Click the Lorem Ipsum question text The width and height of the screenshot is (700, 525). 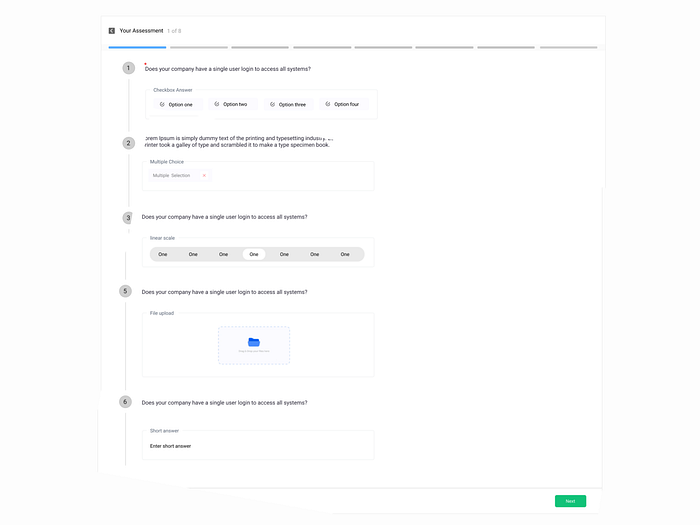pos(238,142)
